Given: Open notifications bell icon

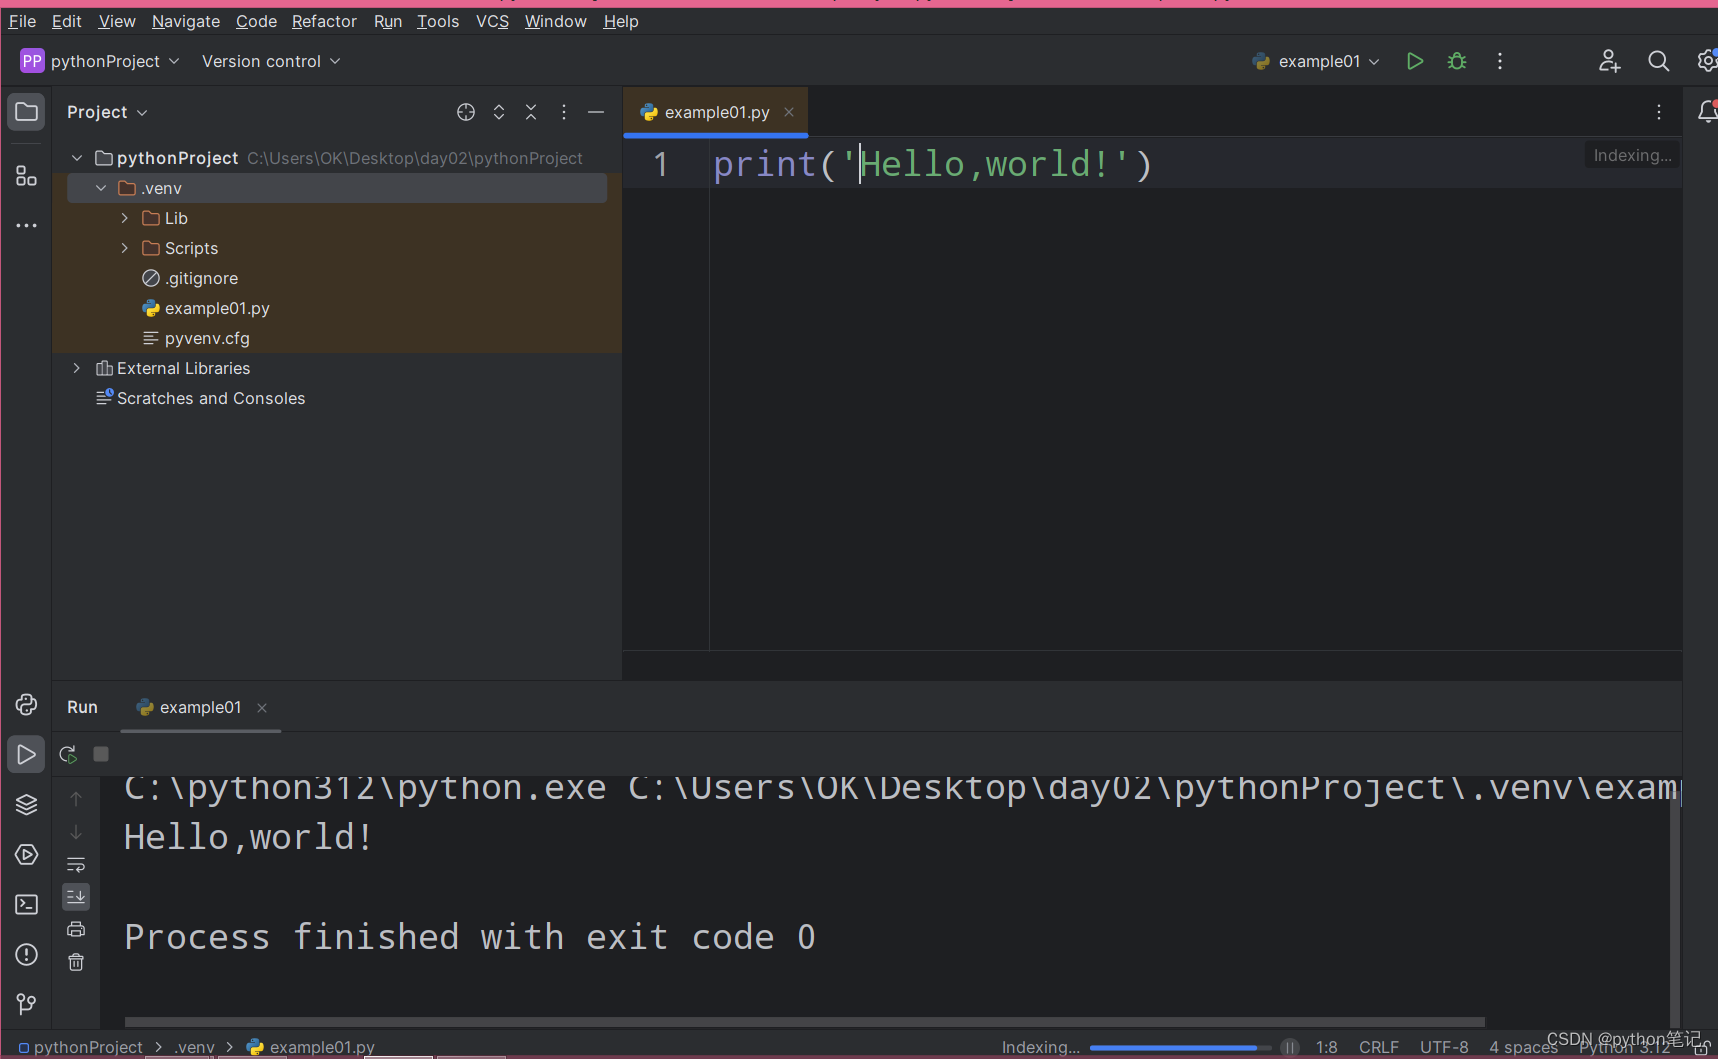Looking at the screenshot, I should (x=1707, y=112).
